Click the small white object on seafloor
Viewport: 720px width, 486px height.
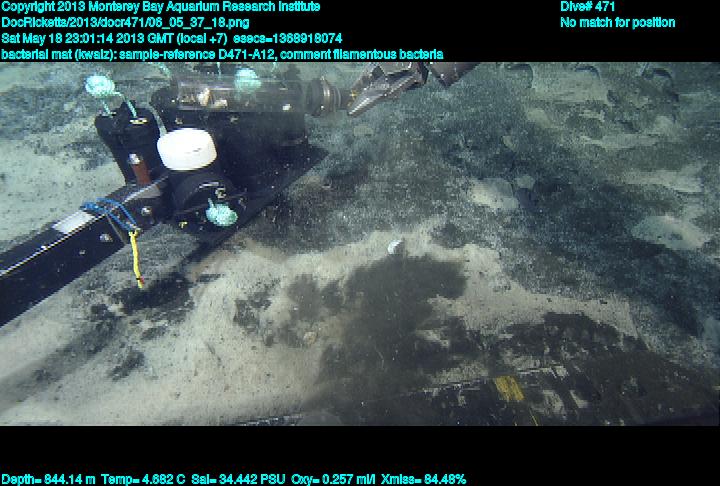[x=395, y=246]
